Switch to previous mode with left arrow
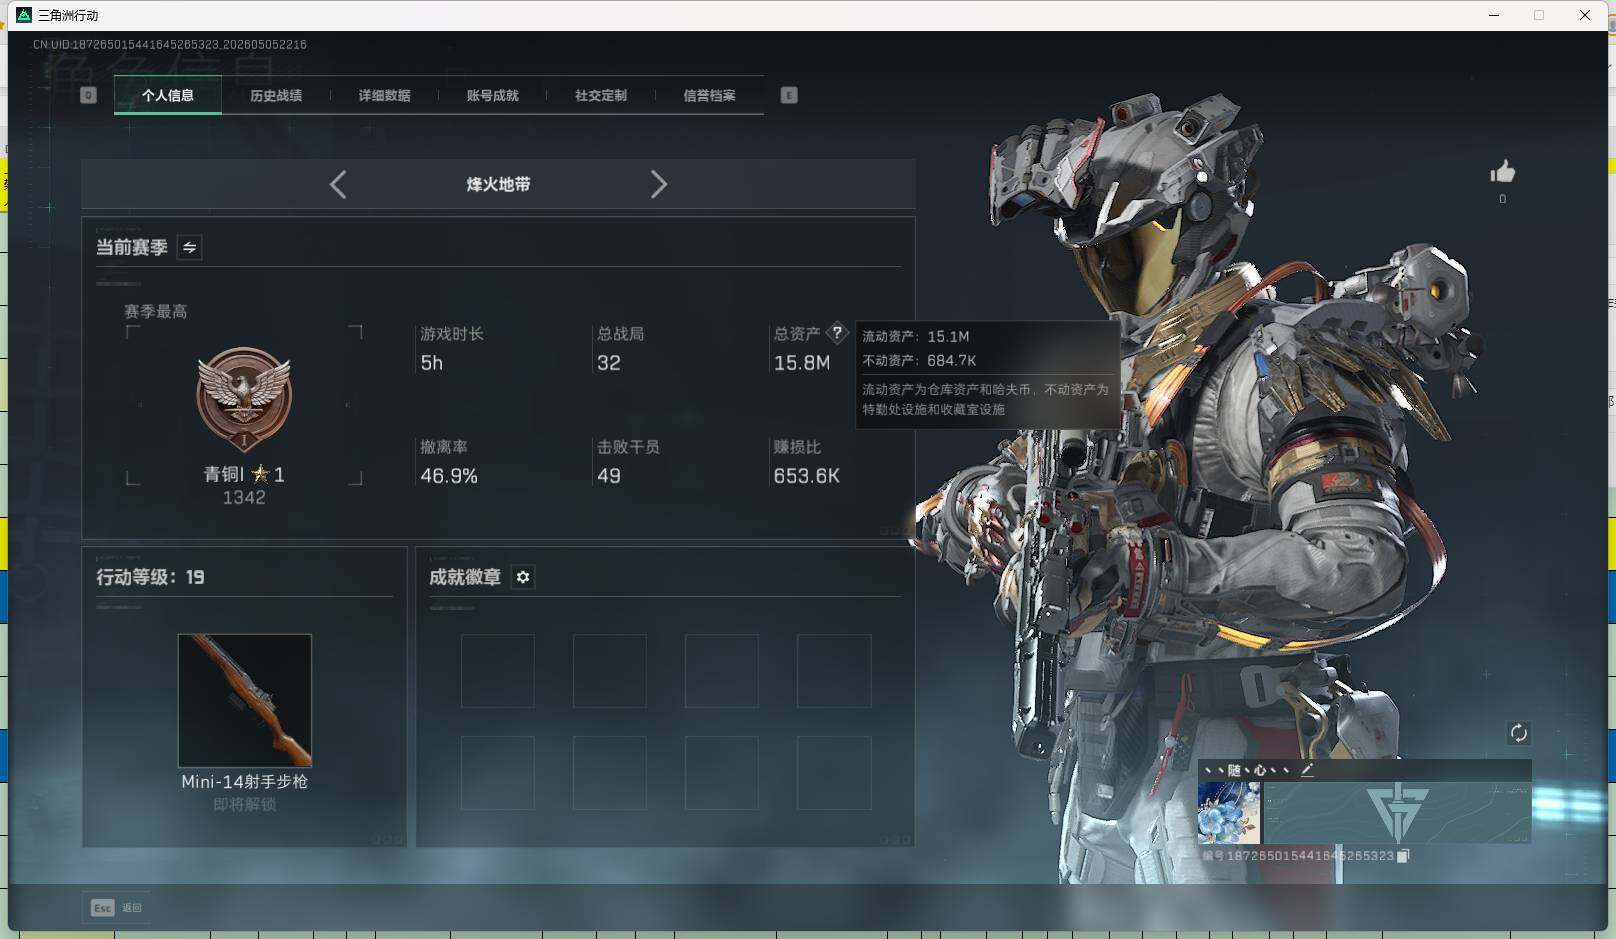1616x939 pixels. 338,184
